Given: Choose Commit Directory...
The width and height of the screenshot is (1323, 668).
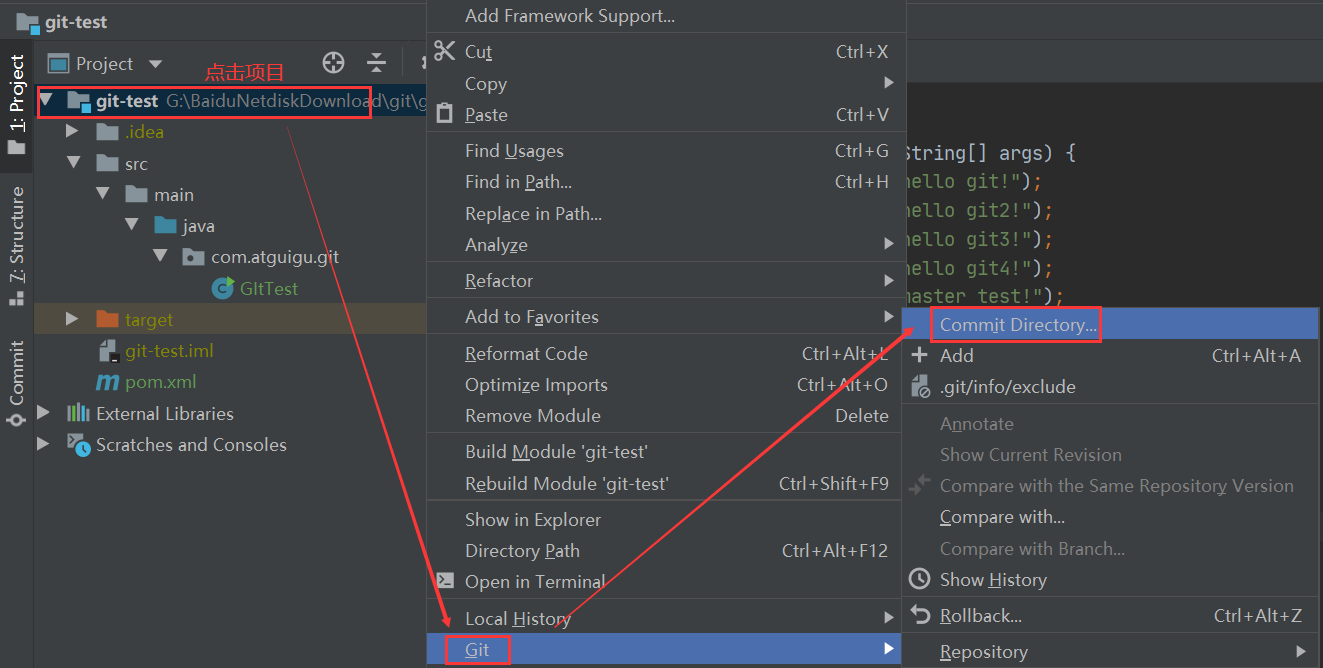Looking at the screenshot, I should click(1110, 325).
